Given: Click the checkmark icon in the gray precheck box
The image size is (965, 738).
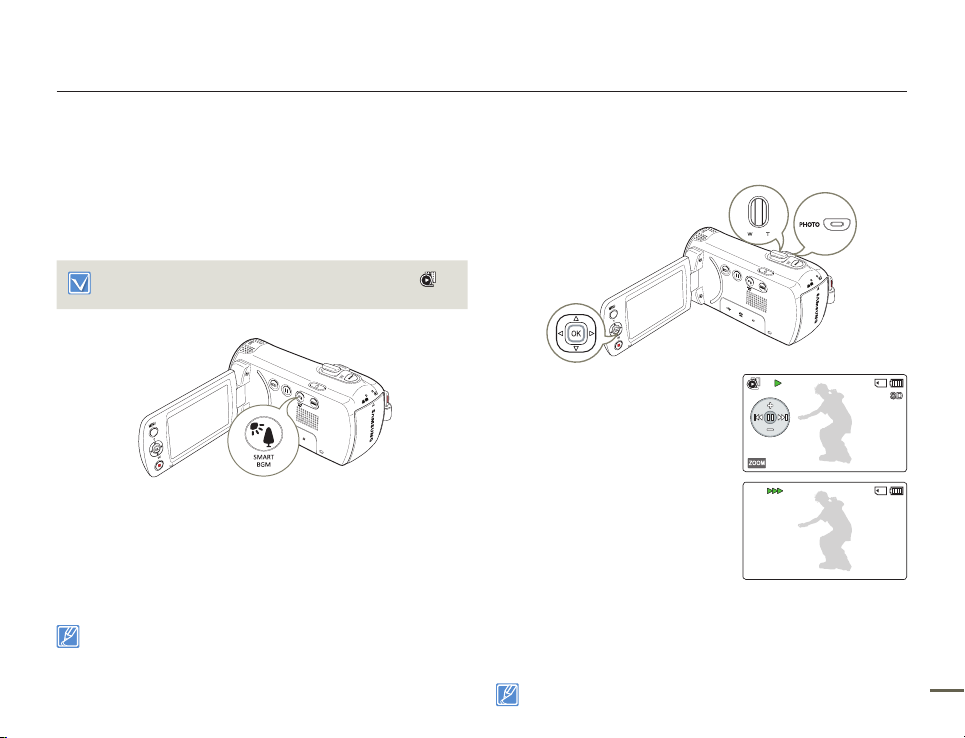Looking at the screenshot, I should [79, 283].
